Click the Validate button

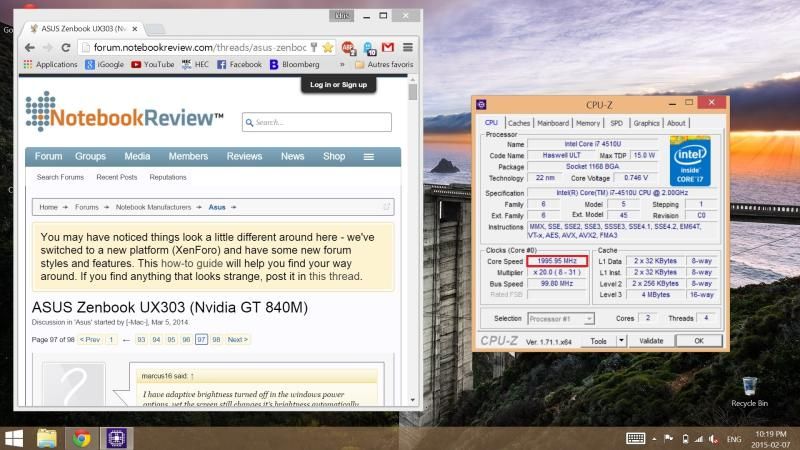point(651,341)
